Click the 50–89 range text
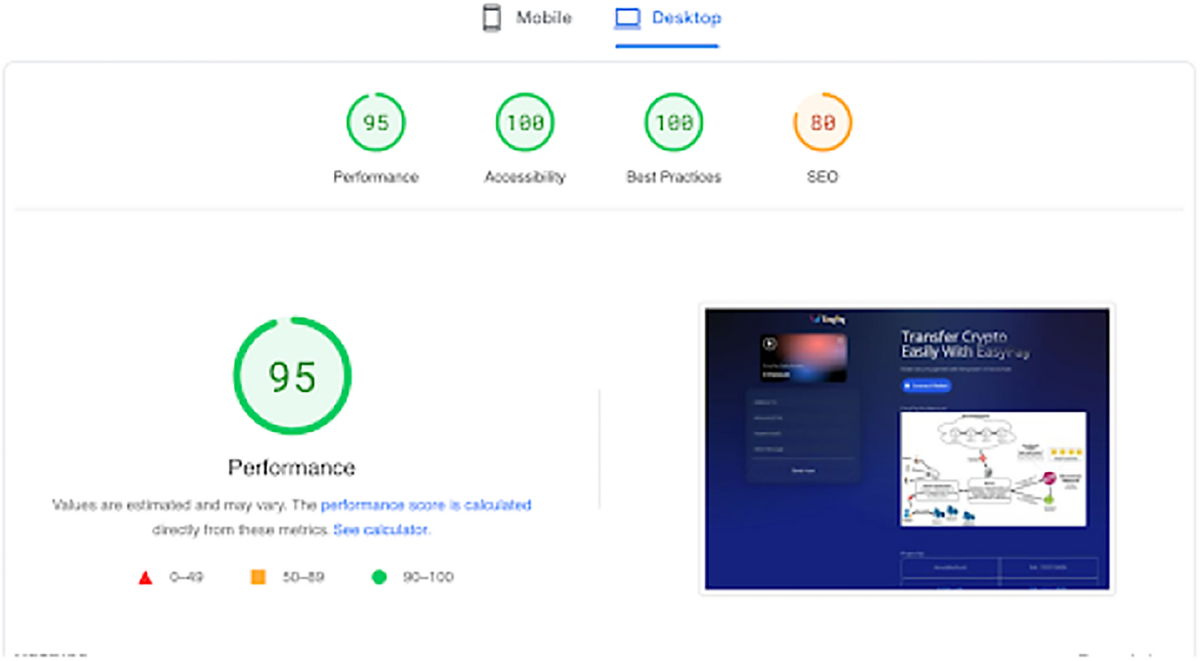Viewport: 1200px width, 661px height. 303,577
